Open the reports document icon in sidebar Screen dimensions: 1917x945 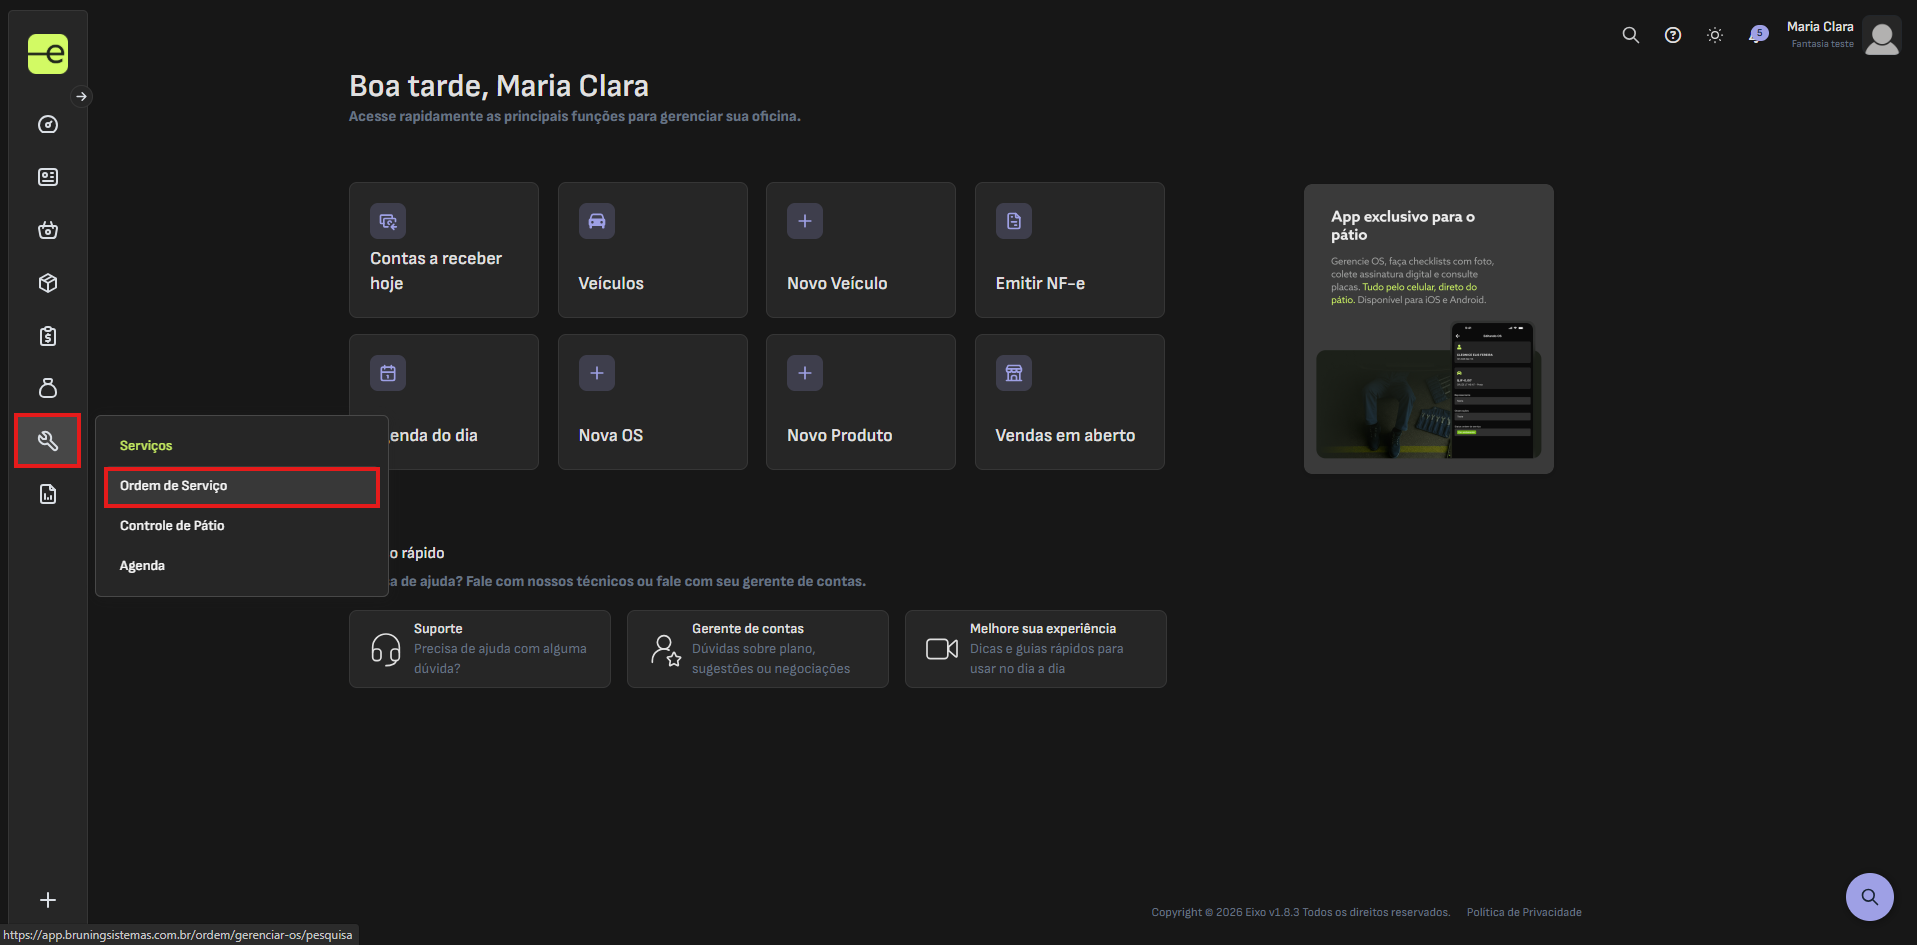[x=48, y=494]
